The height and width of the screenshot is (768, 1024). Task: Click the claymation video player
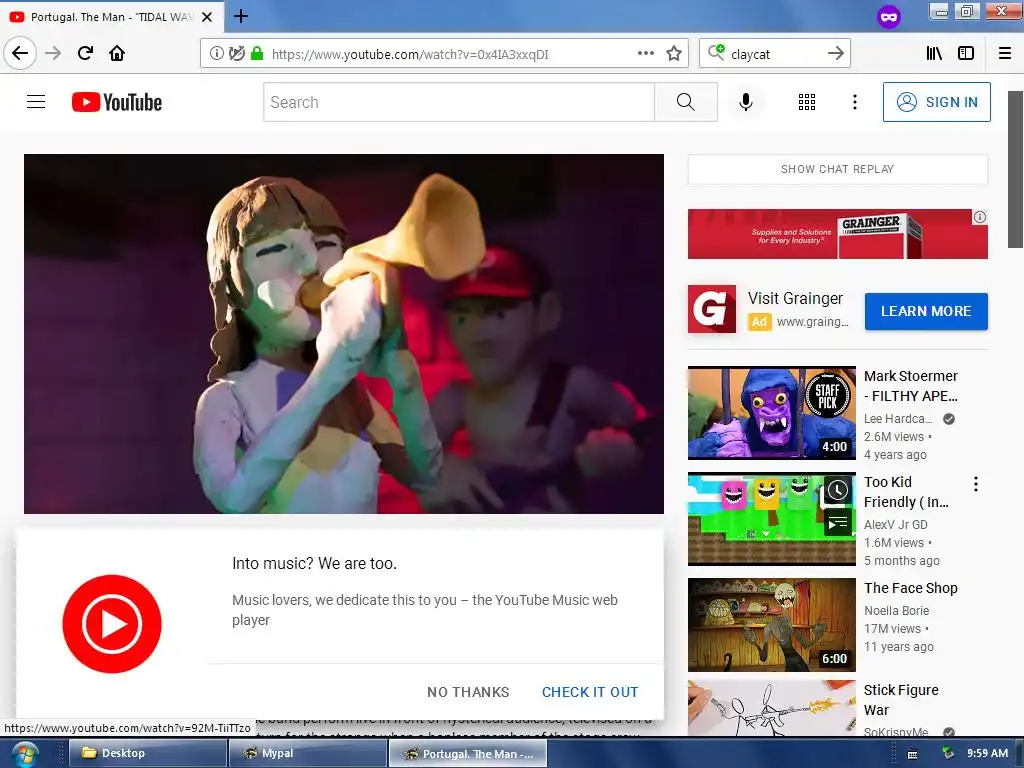point(344,334)
